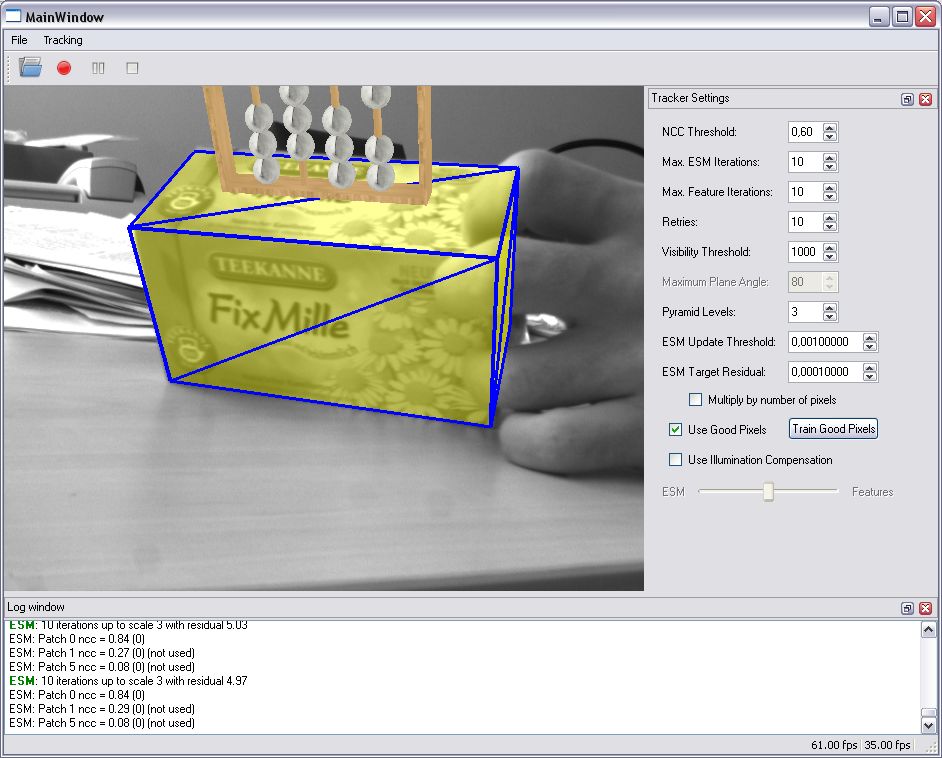This screenshot has width=942, height=758.
Task: Close the Tracker Settings panel
Action: coord(926,99)
